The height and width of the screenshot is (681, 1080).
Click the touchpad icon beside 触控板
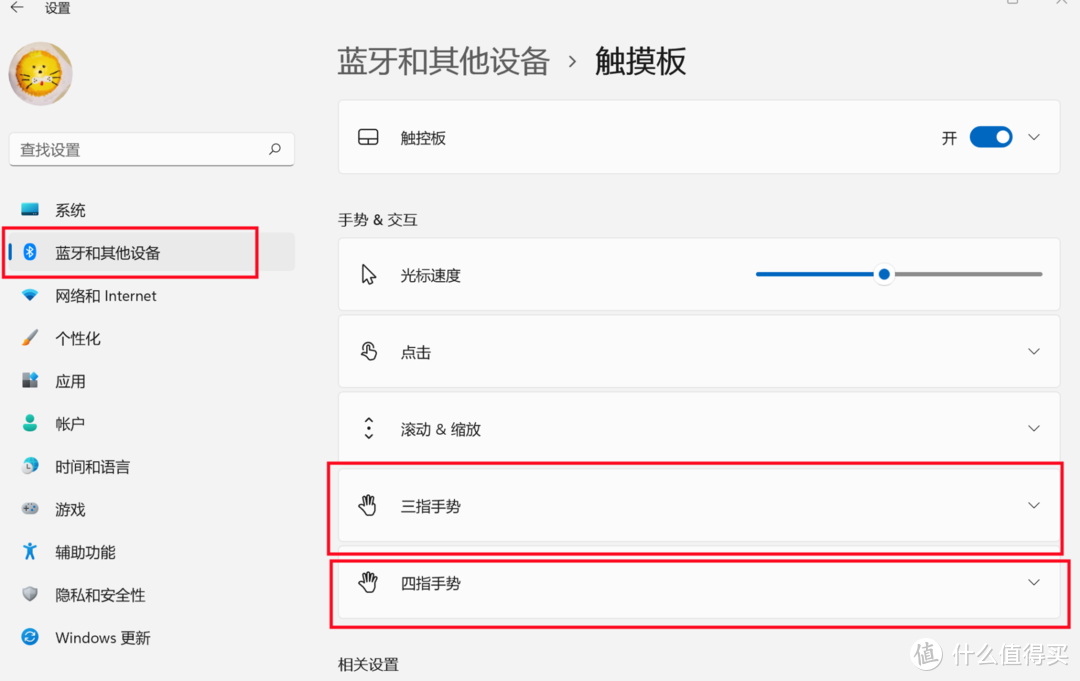pyautogui.click(x=369, y=136)
